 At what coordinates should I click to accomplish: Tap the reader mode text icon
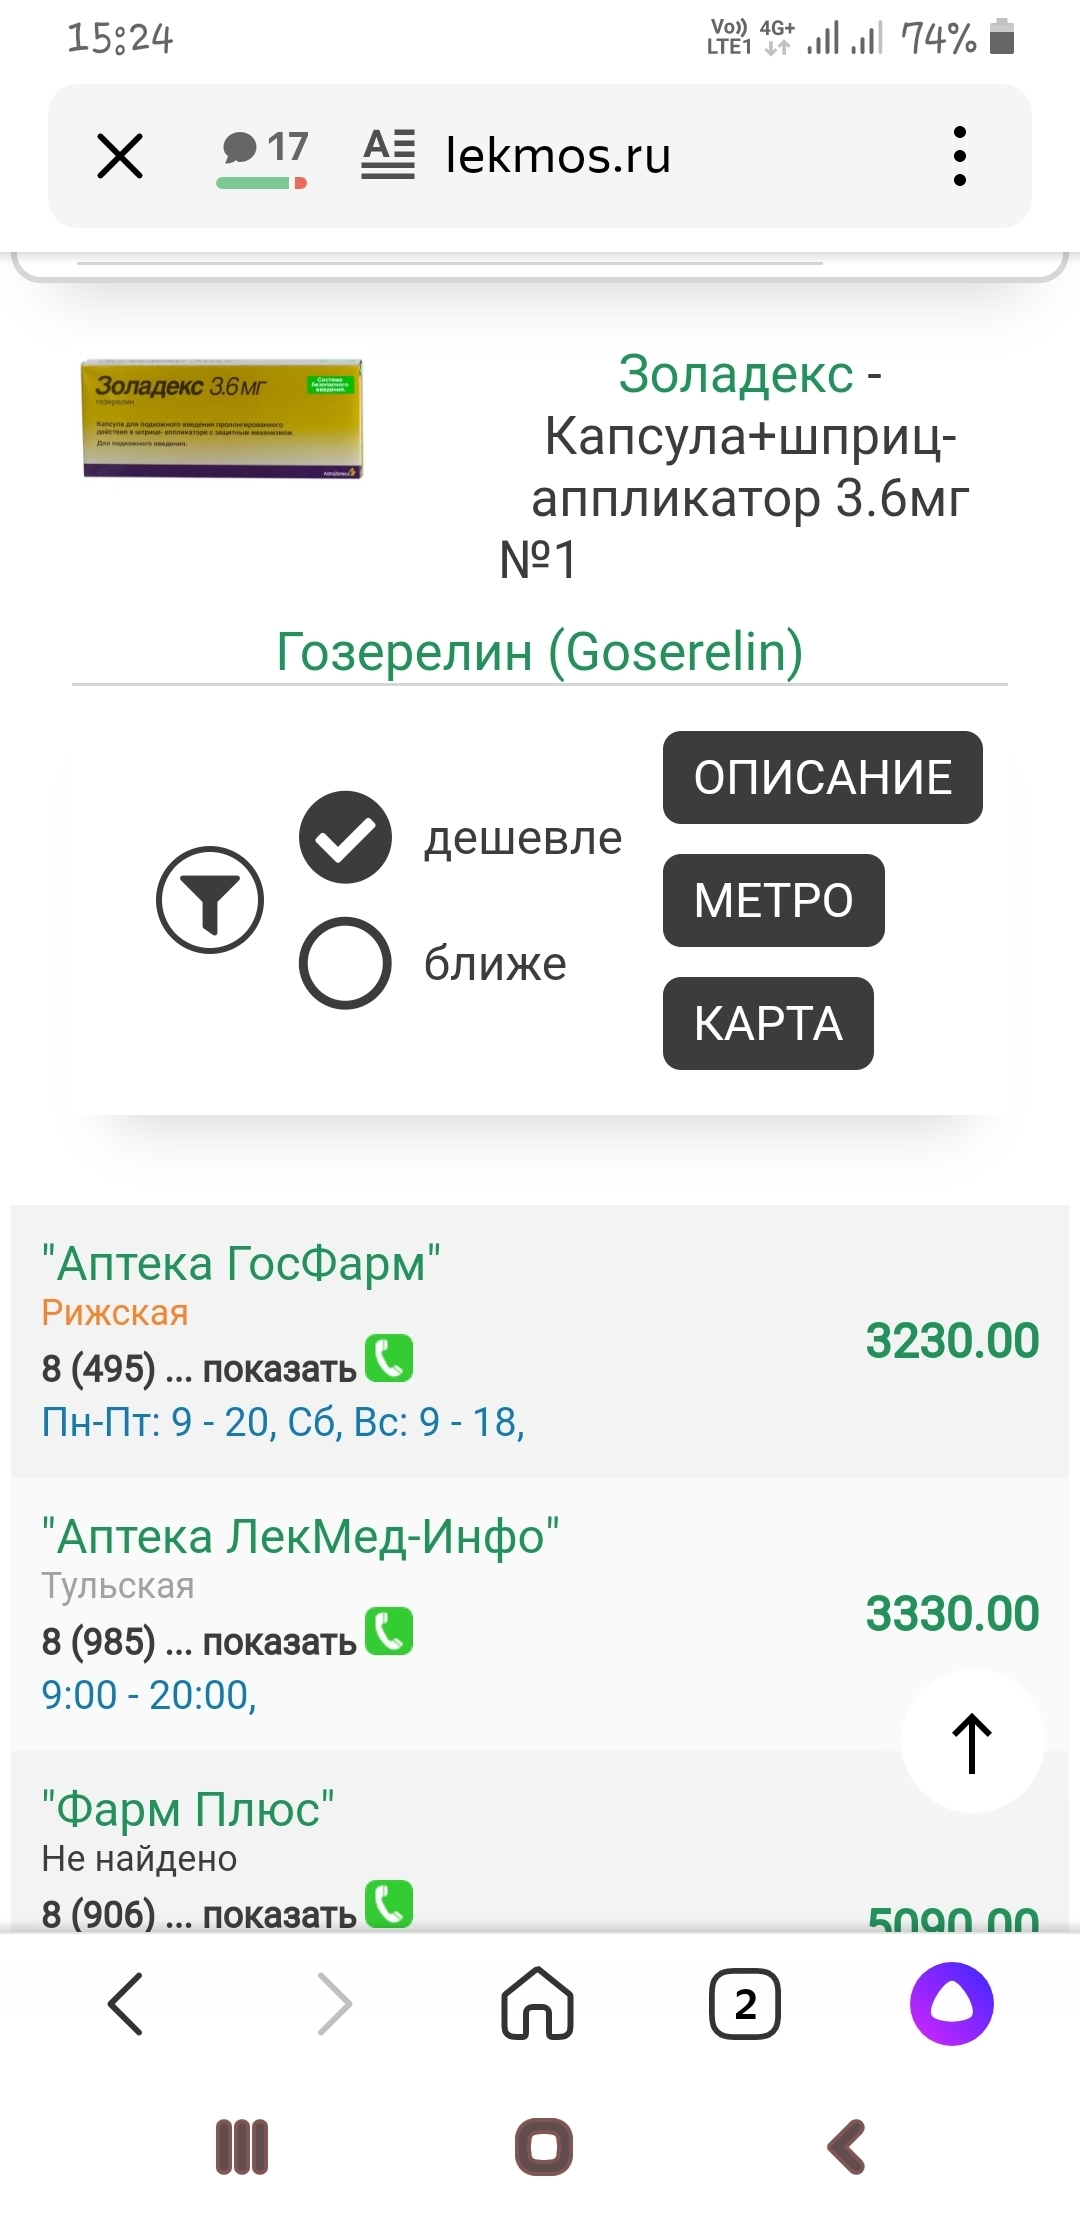388,156
